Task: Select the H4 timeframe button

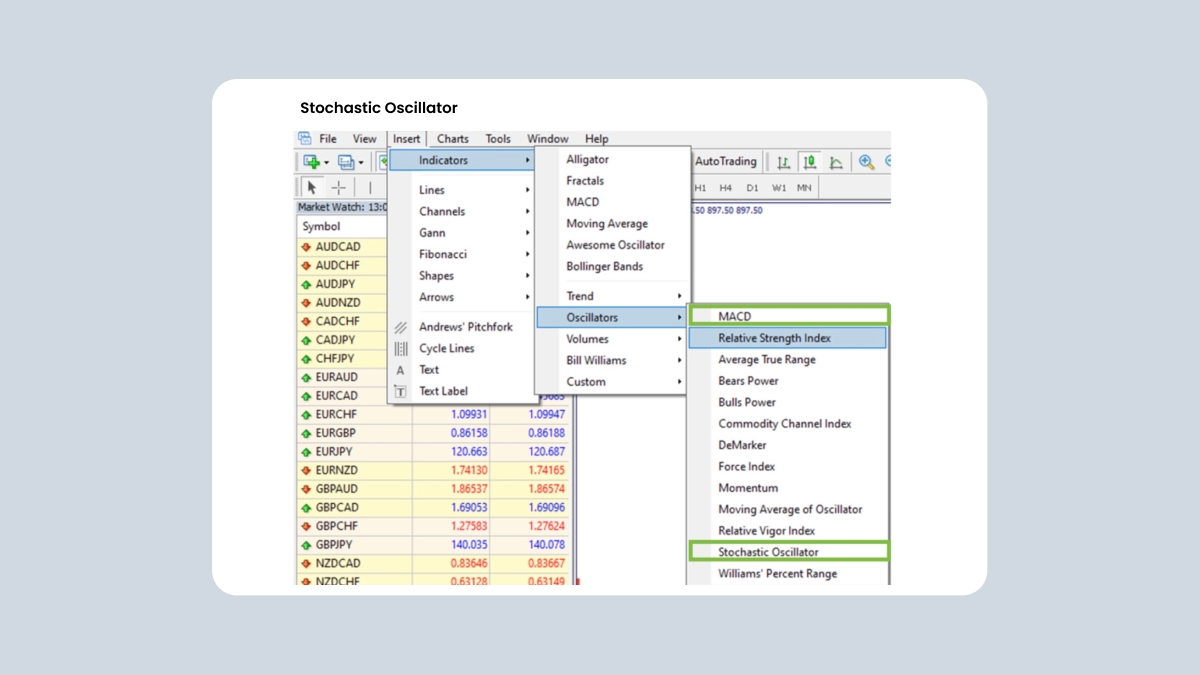Action: [x=725, y=187]
